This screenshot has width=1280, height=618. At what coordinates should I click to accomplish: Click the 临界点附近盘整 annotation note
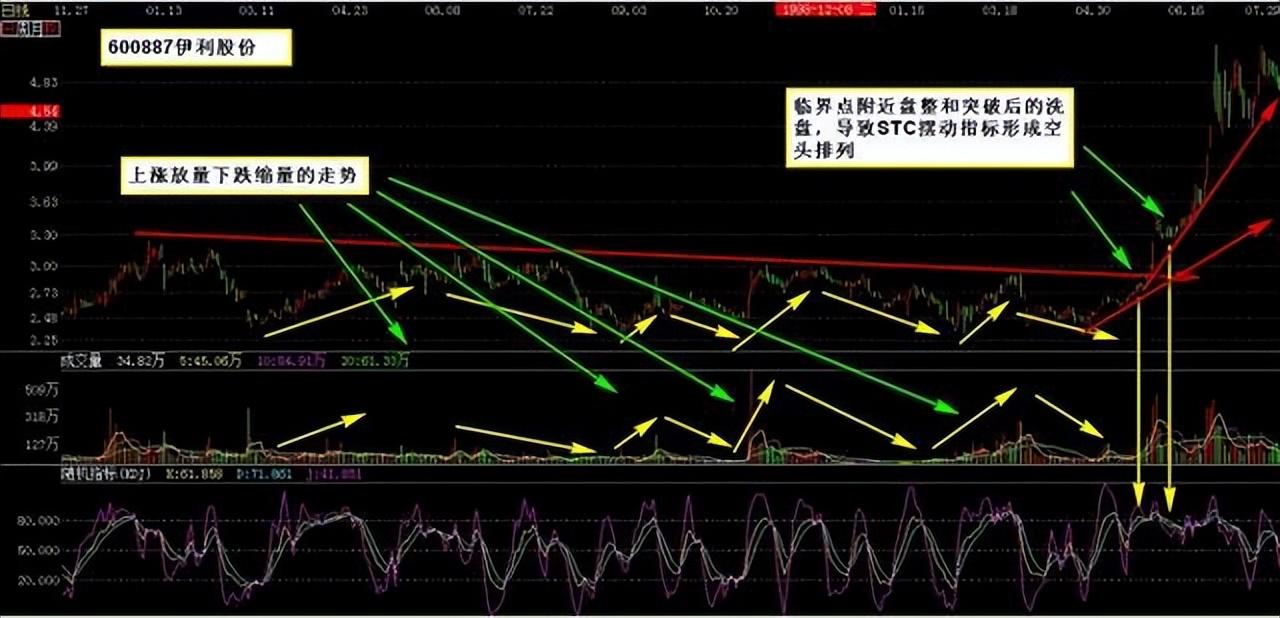pos(928,126)
